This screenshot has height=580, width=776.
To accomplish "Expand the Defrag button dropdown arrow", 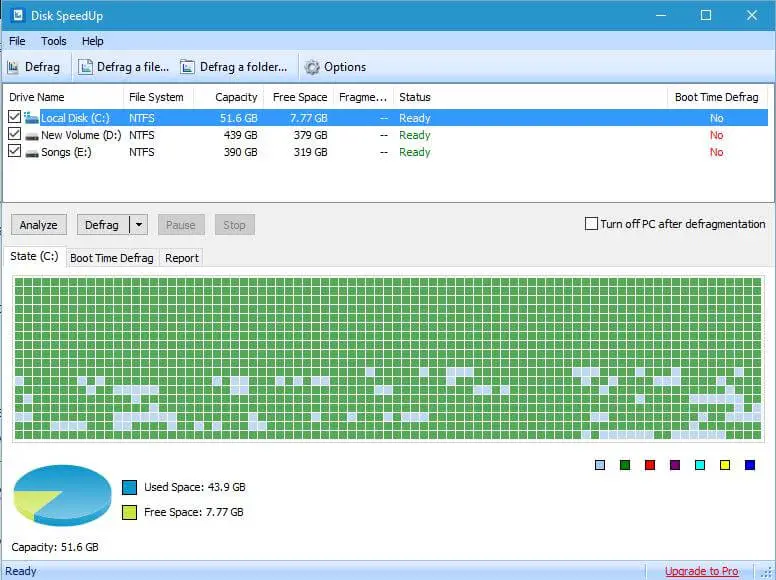I will (139, 225).
